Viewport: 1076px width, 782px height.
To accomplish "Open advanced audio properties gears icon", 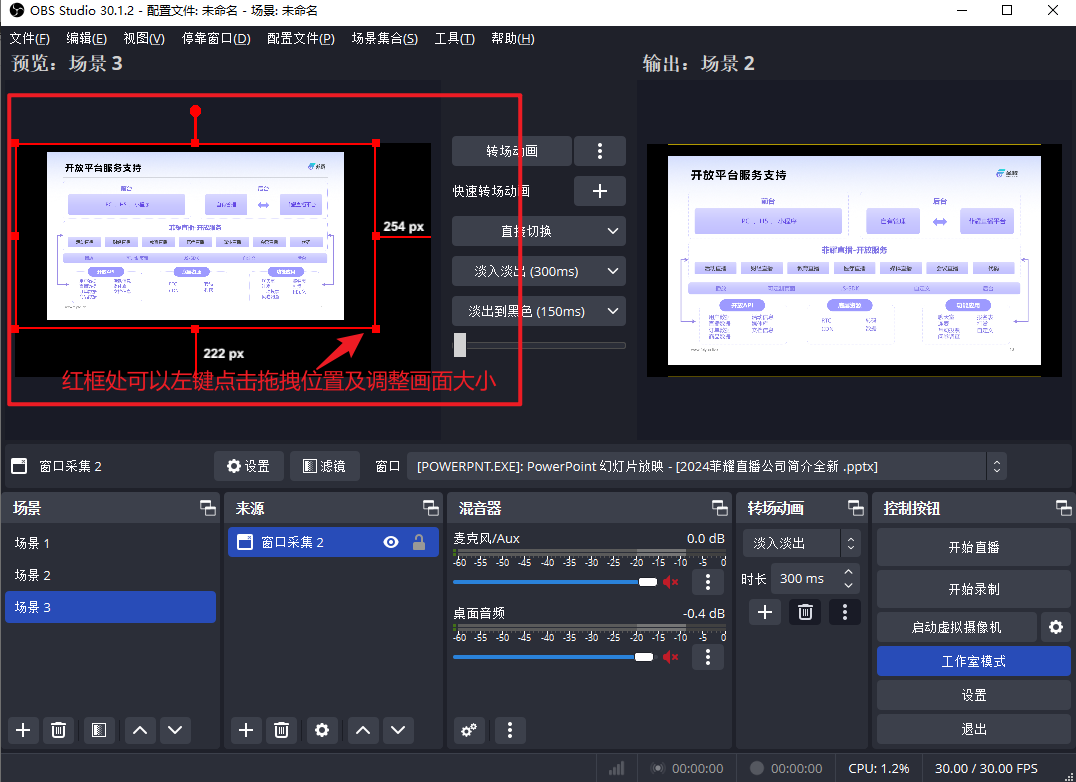I will (468, 730).
